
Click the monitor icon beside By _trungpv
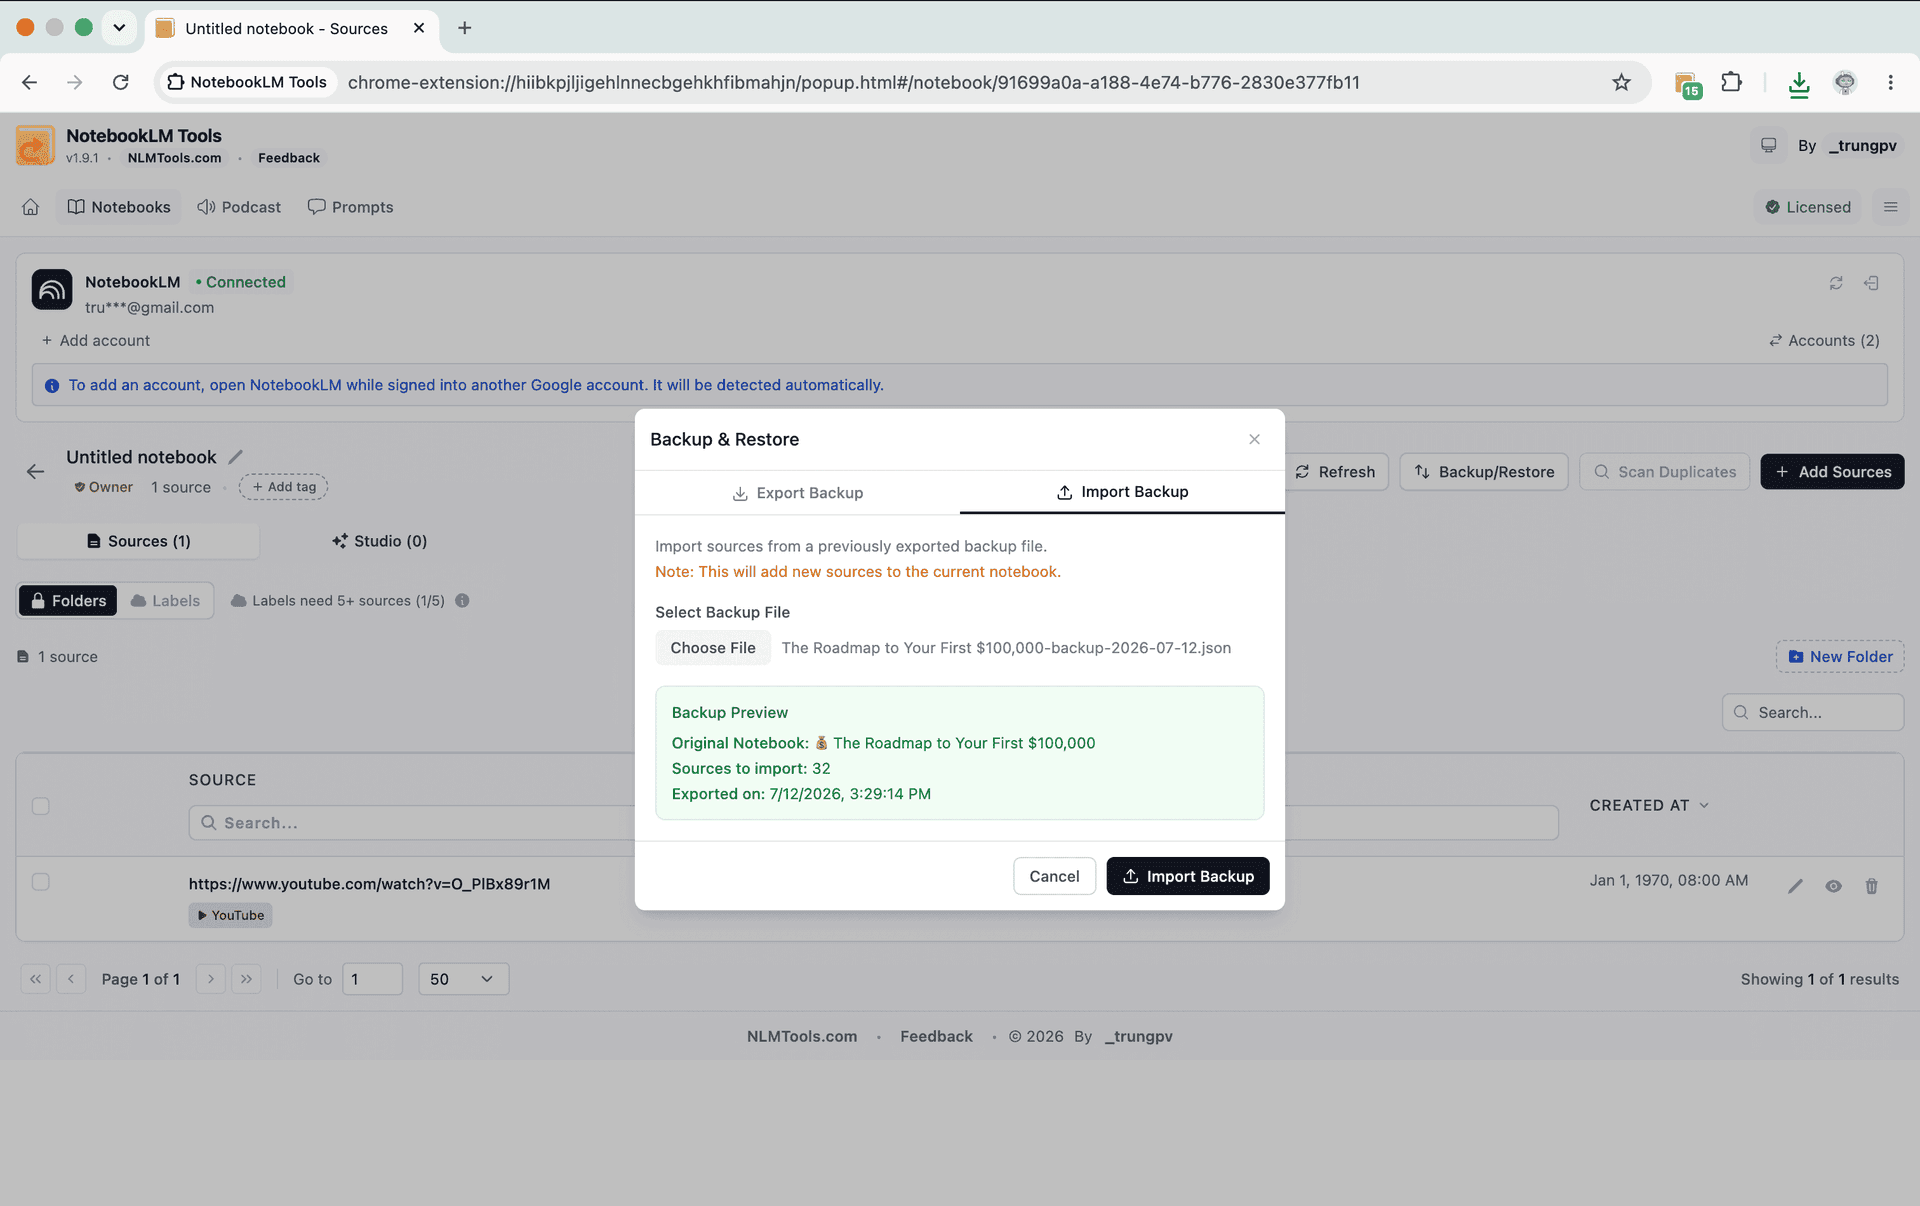(x=1768, y=145)
